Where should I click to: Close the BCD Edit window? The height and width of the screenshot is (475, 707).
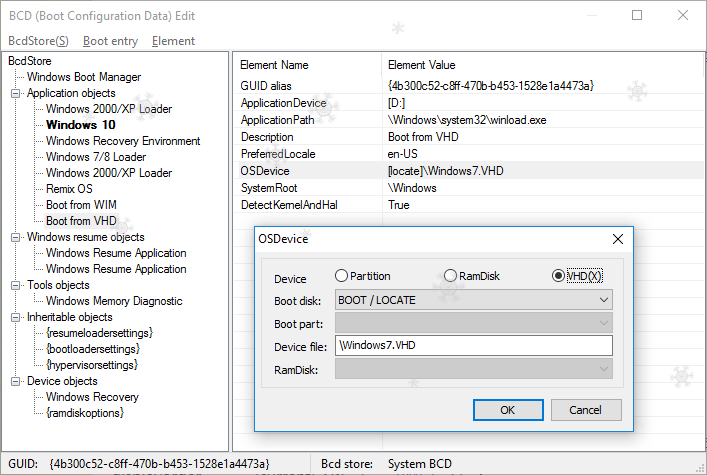[683, 15]
